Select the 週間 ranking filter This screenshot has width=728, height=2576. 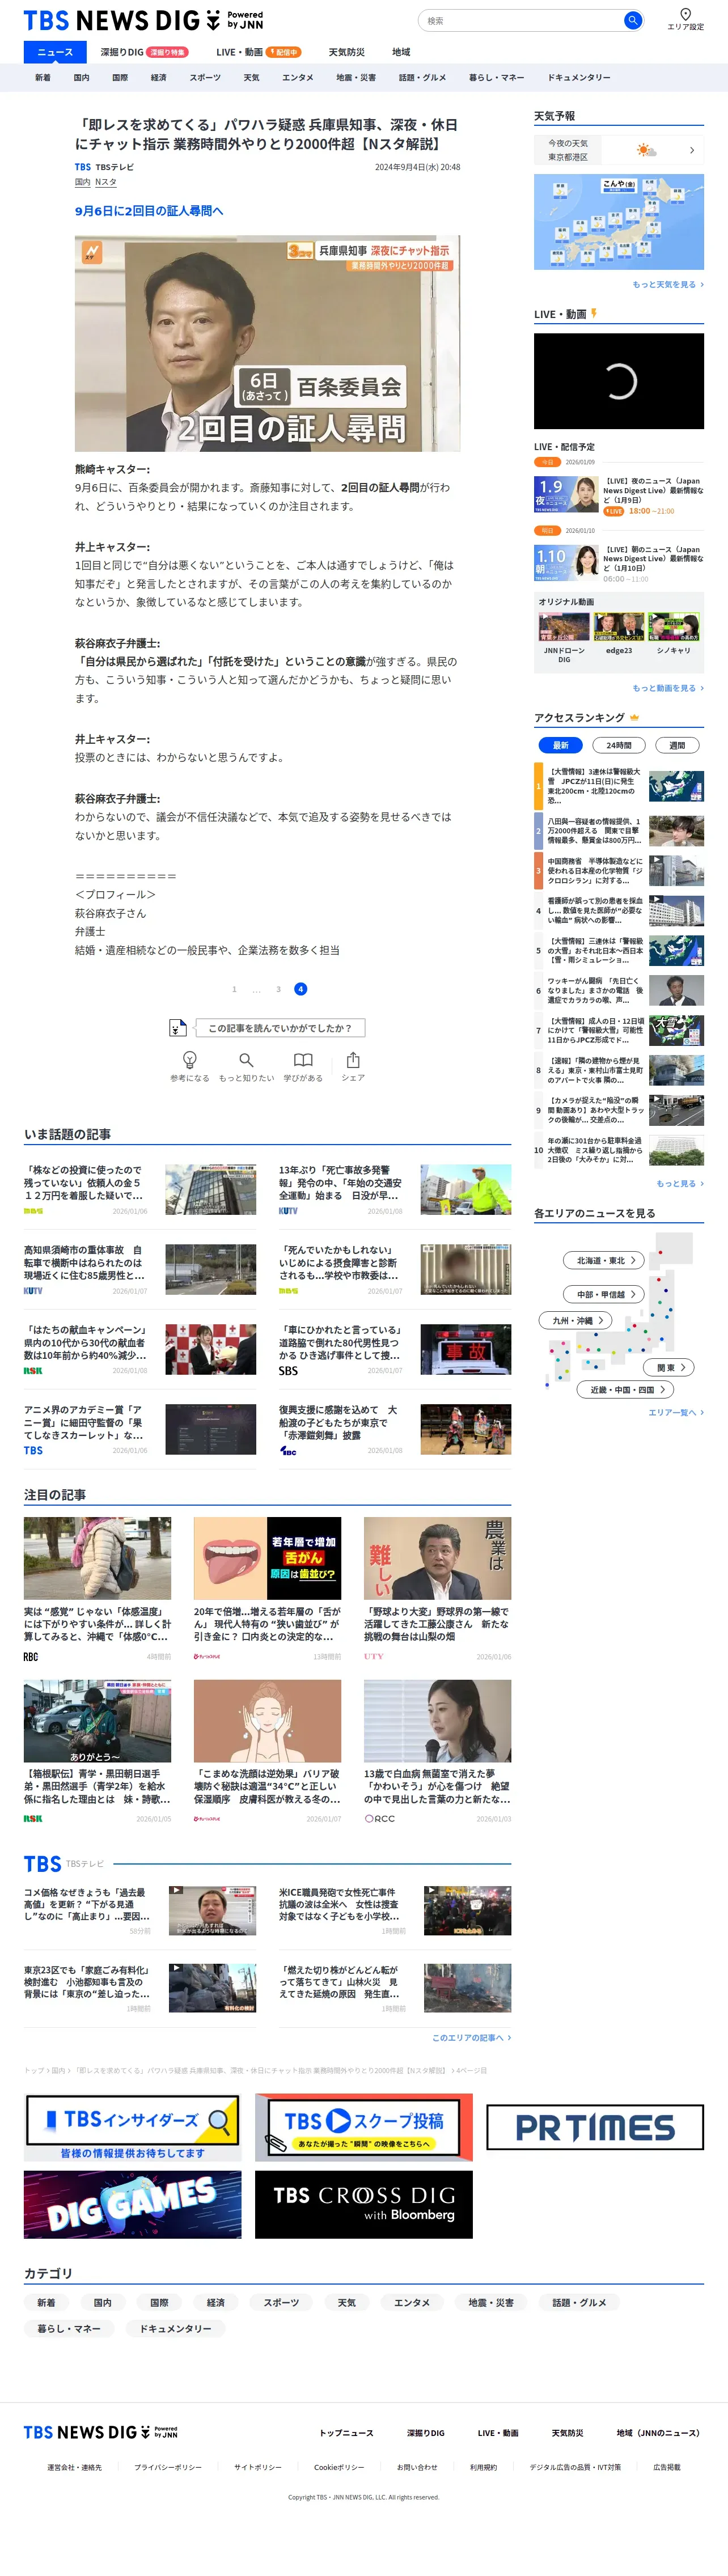tap(677, 745)
